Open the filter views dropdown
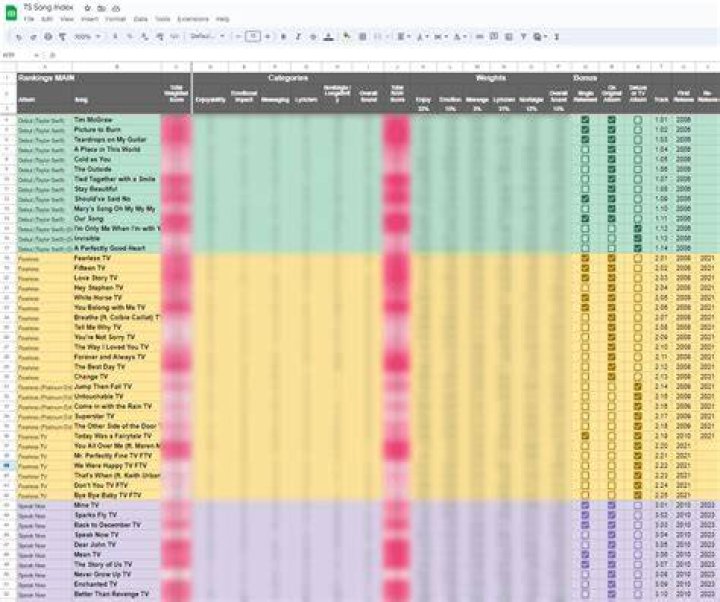Screen dimensions: 720x602 (x=540, y=37)
